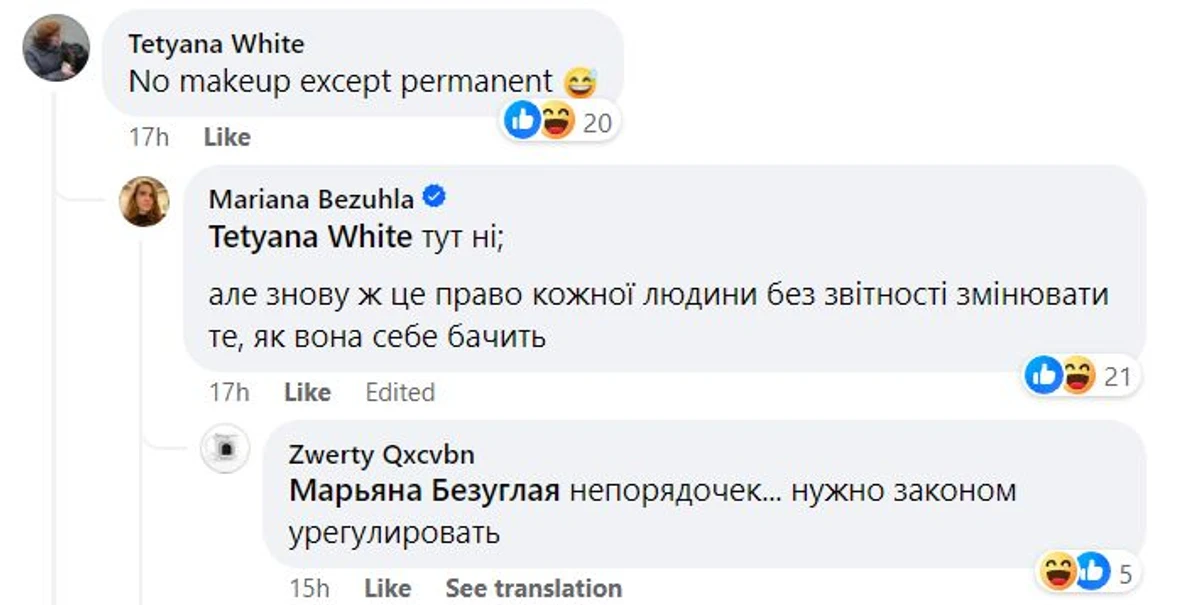Click the reaction count 20

pyautogui.click(x=596, y=121)
